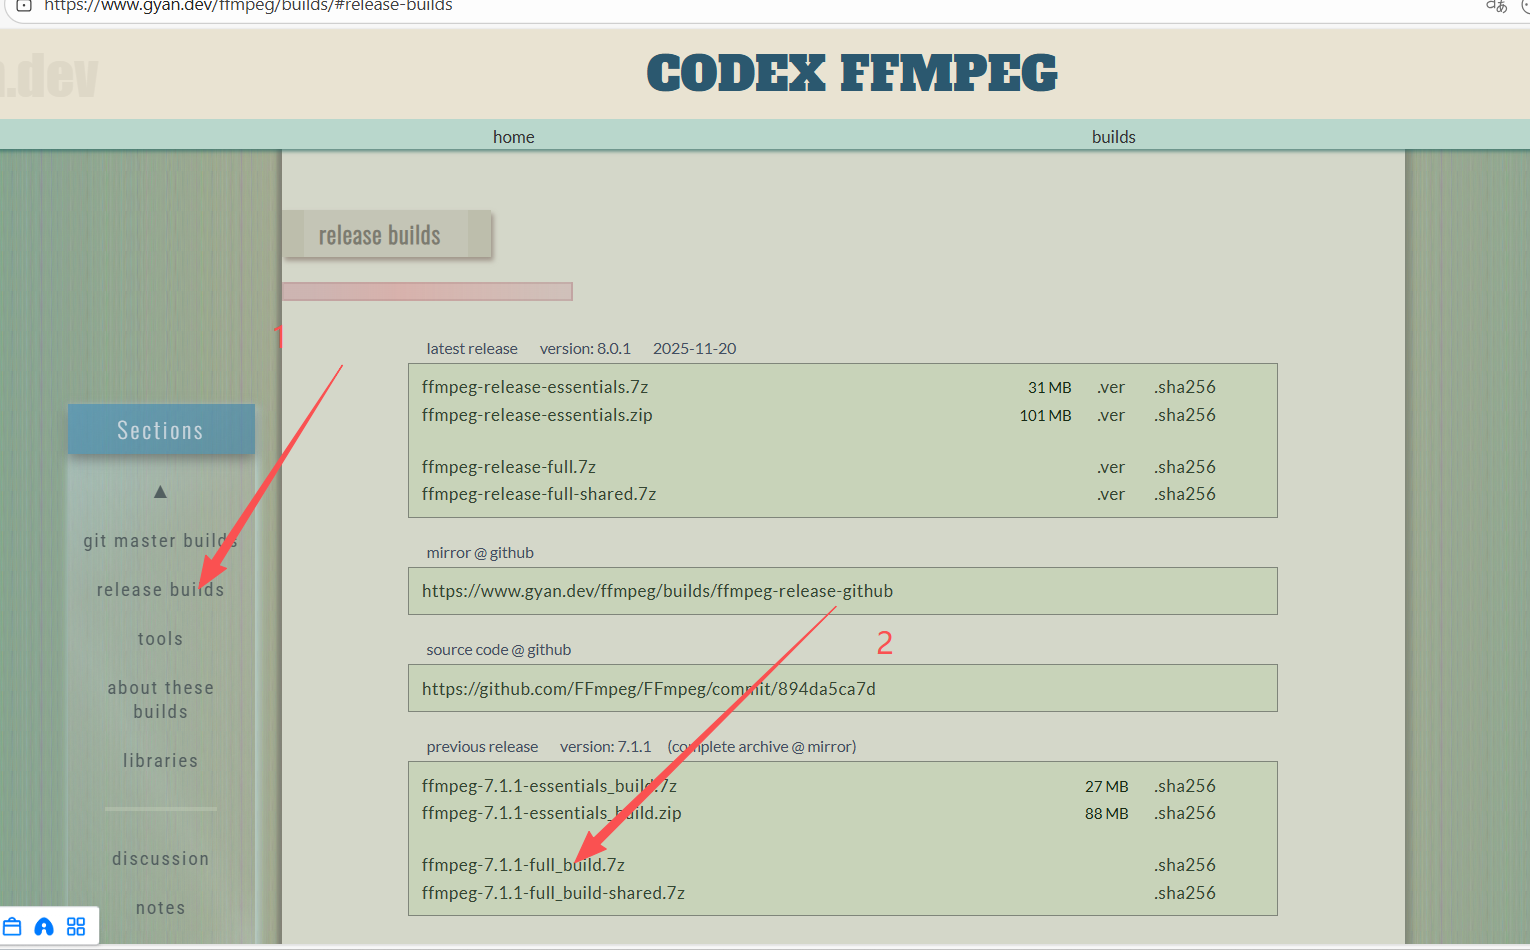Click the latest release label

pos(472,349)
